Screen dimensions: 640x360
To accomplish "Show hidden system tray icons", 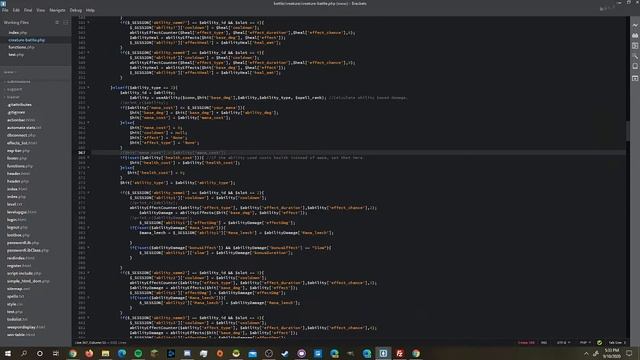I will (x=586, y=353).
